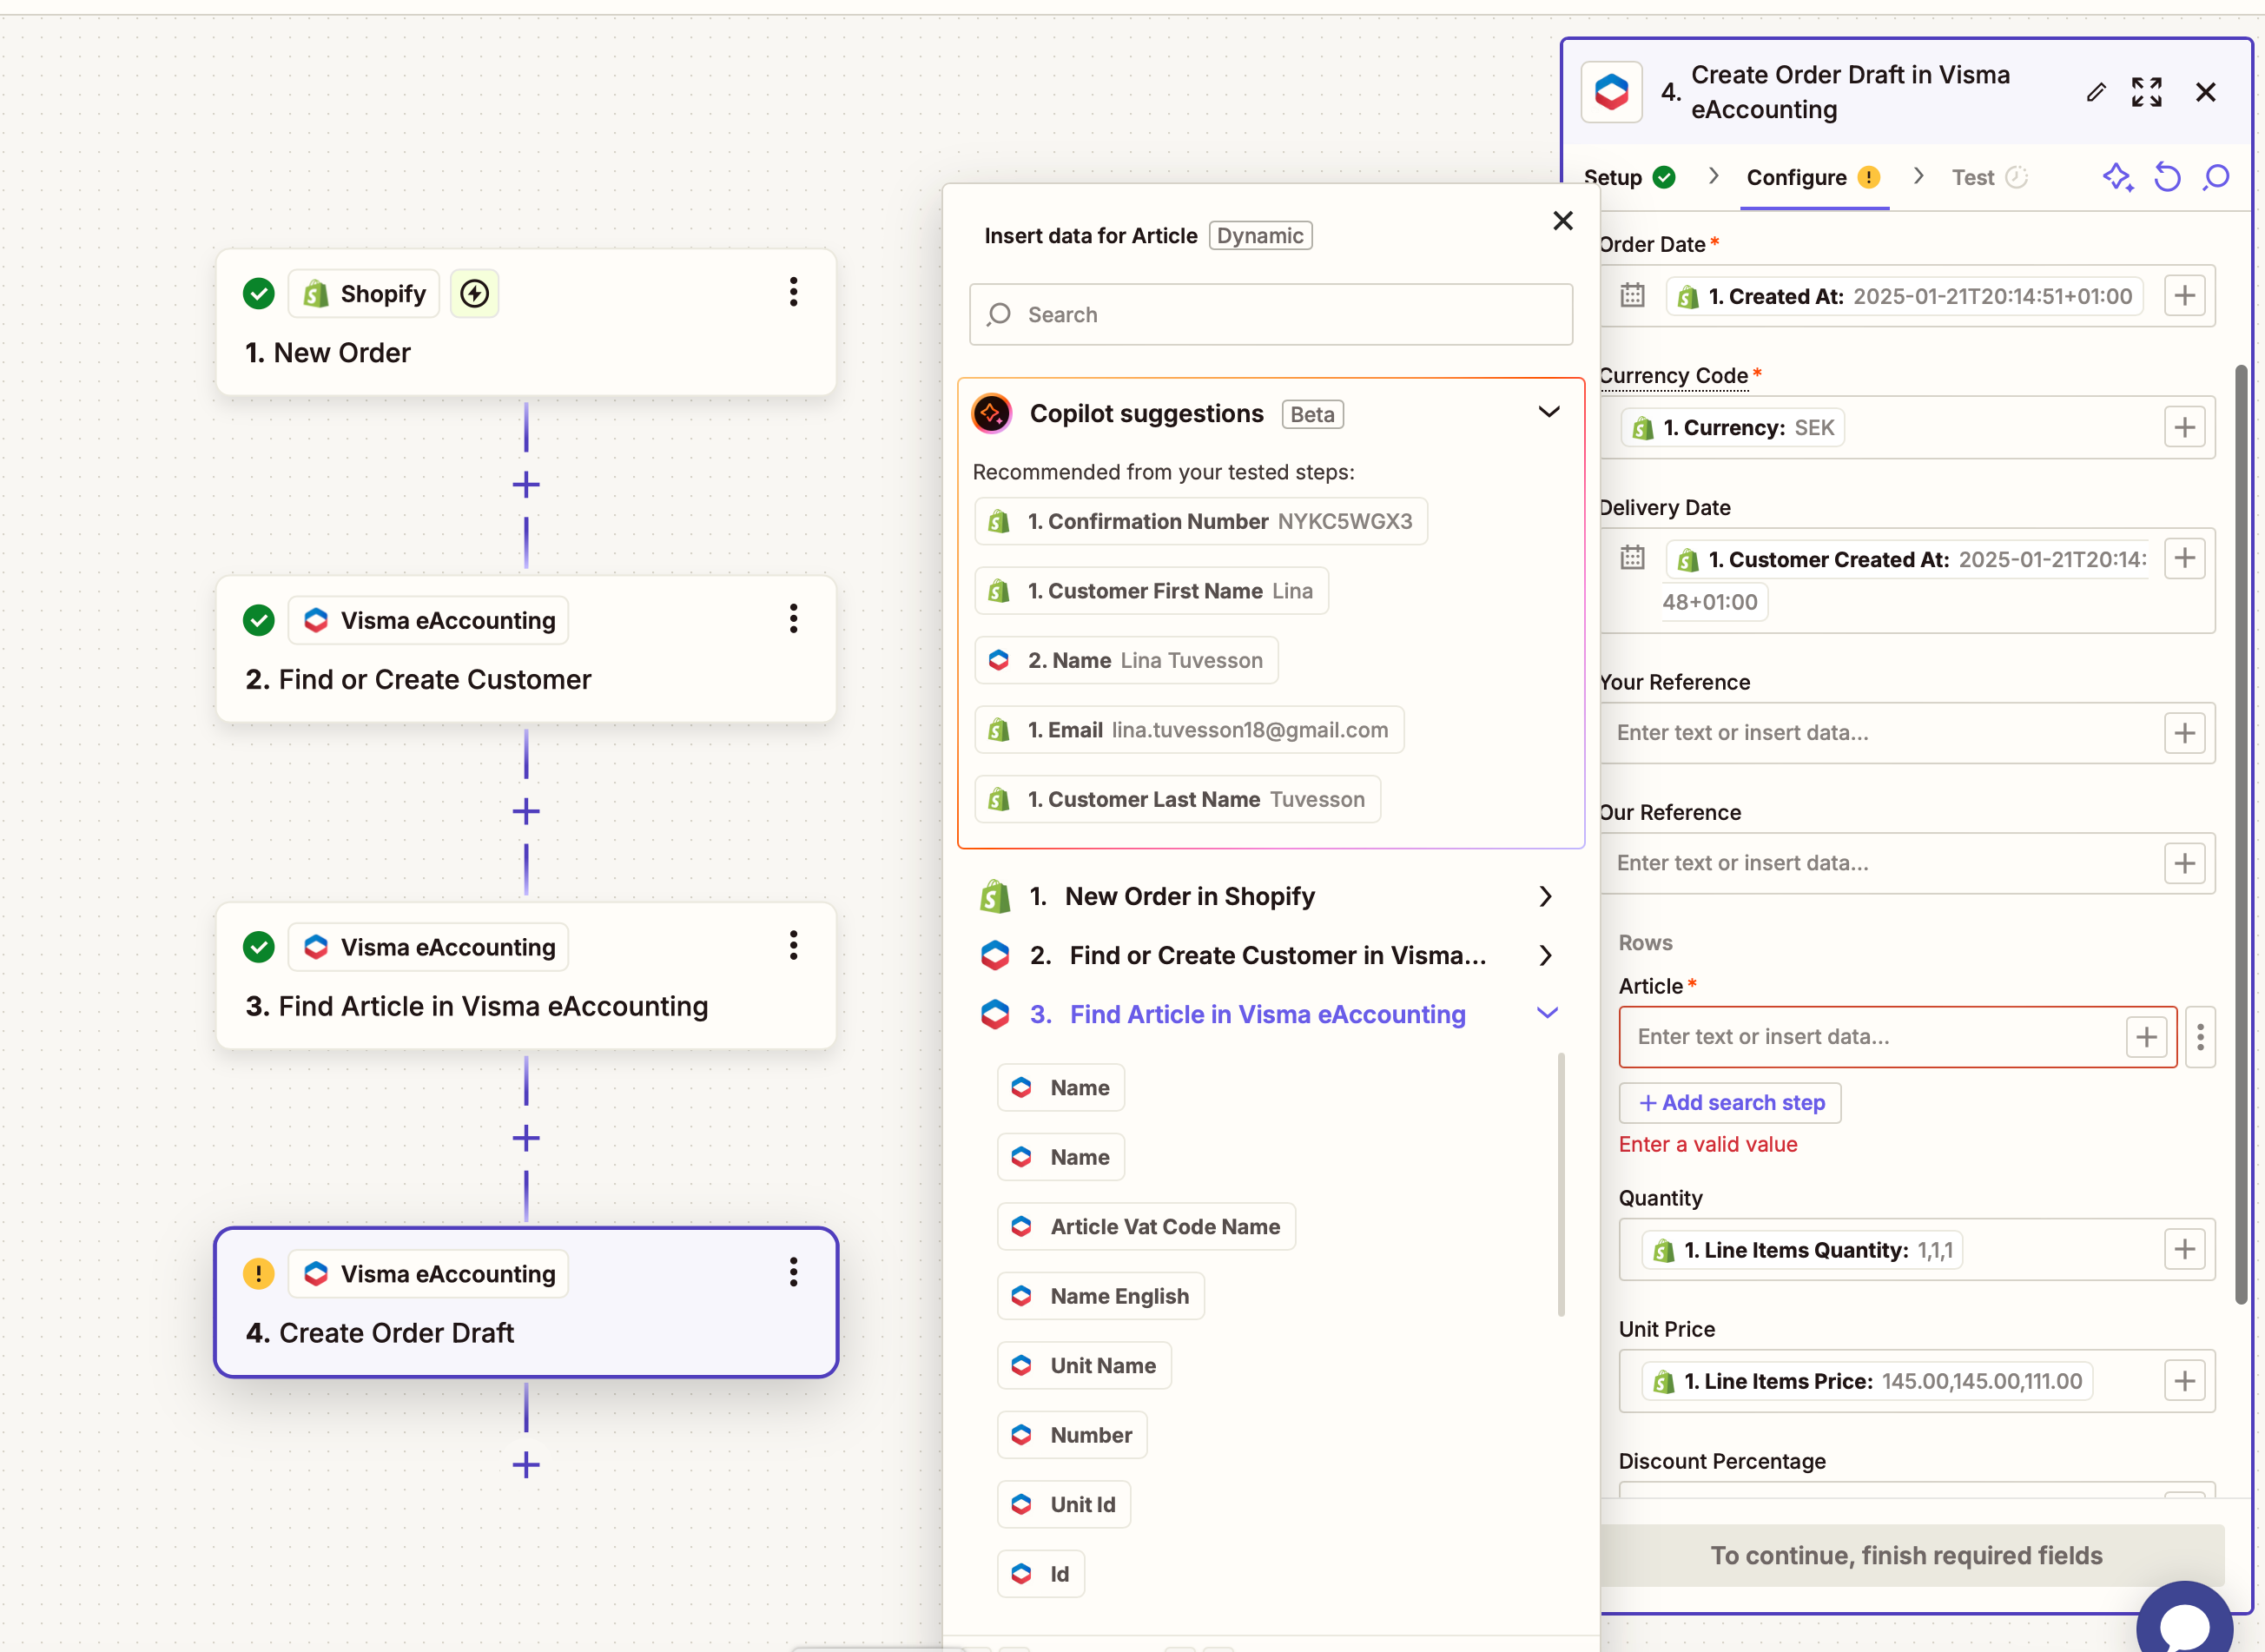The width and height of the screenshot is (2265, 1652).
Task: Open the Article row options three-dot menu
Action: click(x=2200, y=1037)
